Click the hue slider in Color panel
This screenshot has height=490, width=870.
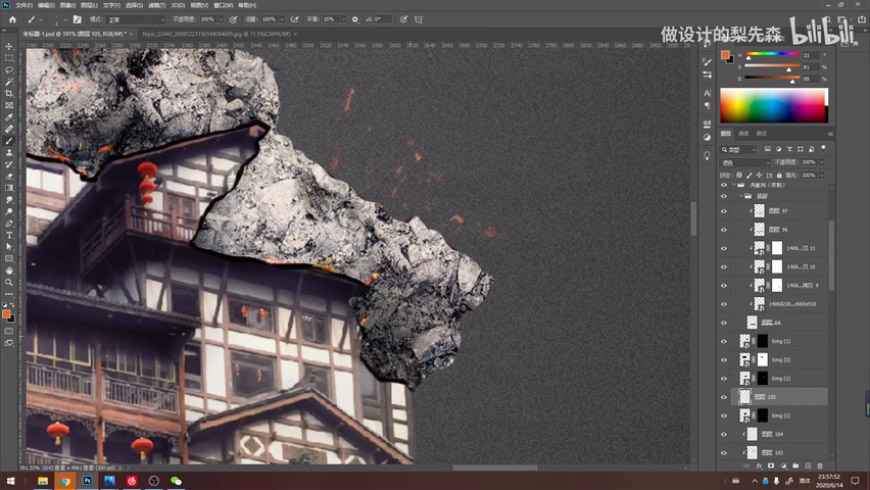point(772,54)
